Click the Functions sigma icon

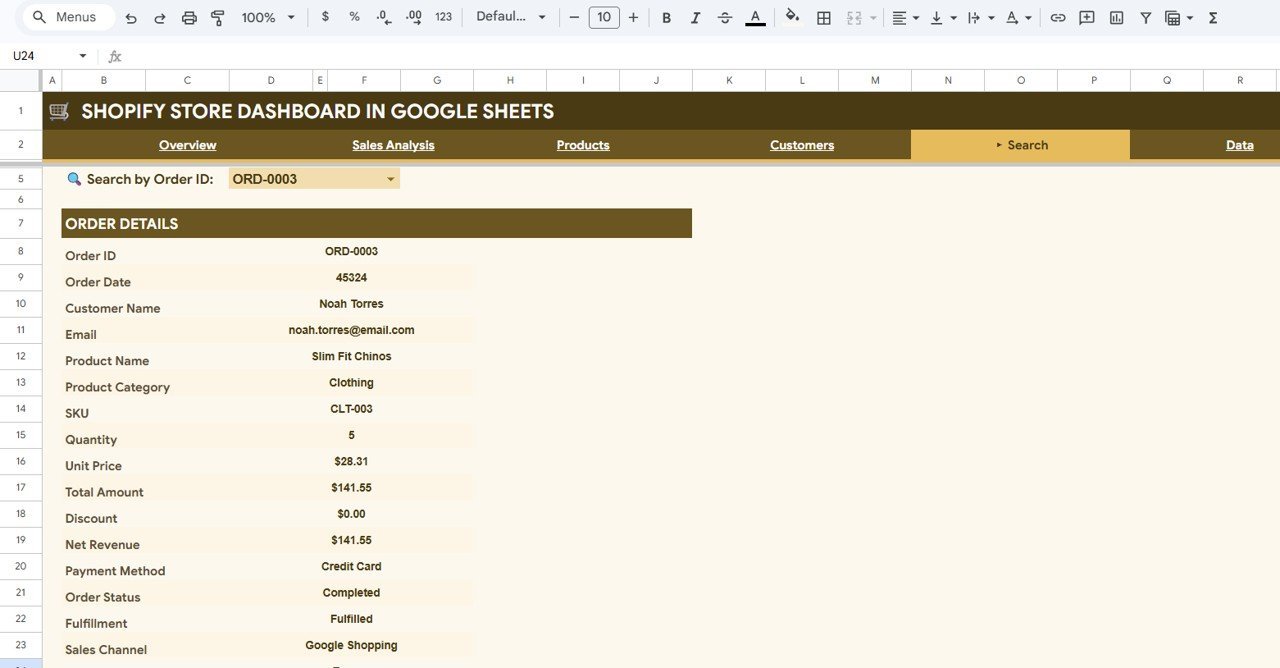1211,17
